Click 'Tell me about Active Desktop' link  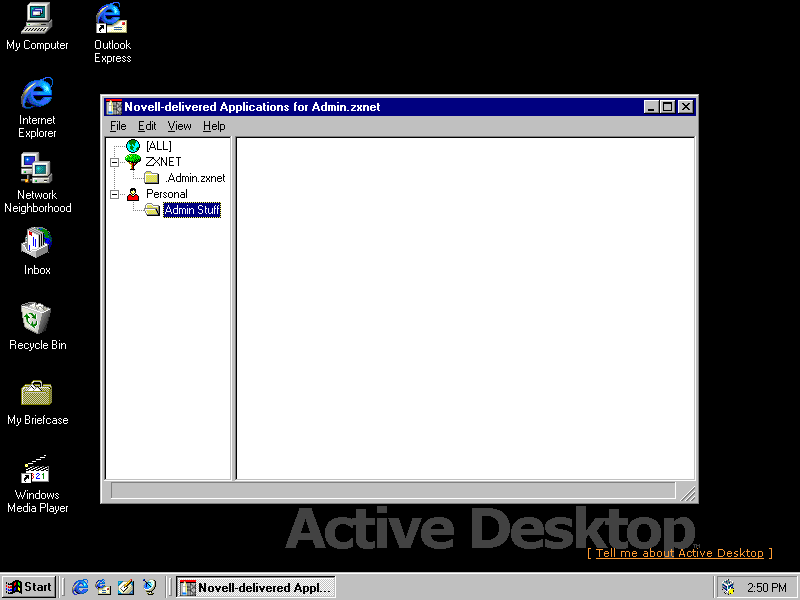point(679,553)
